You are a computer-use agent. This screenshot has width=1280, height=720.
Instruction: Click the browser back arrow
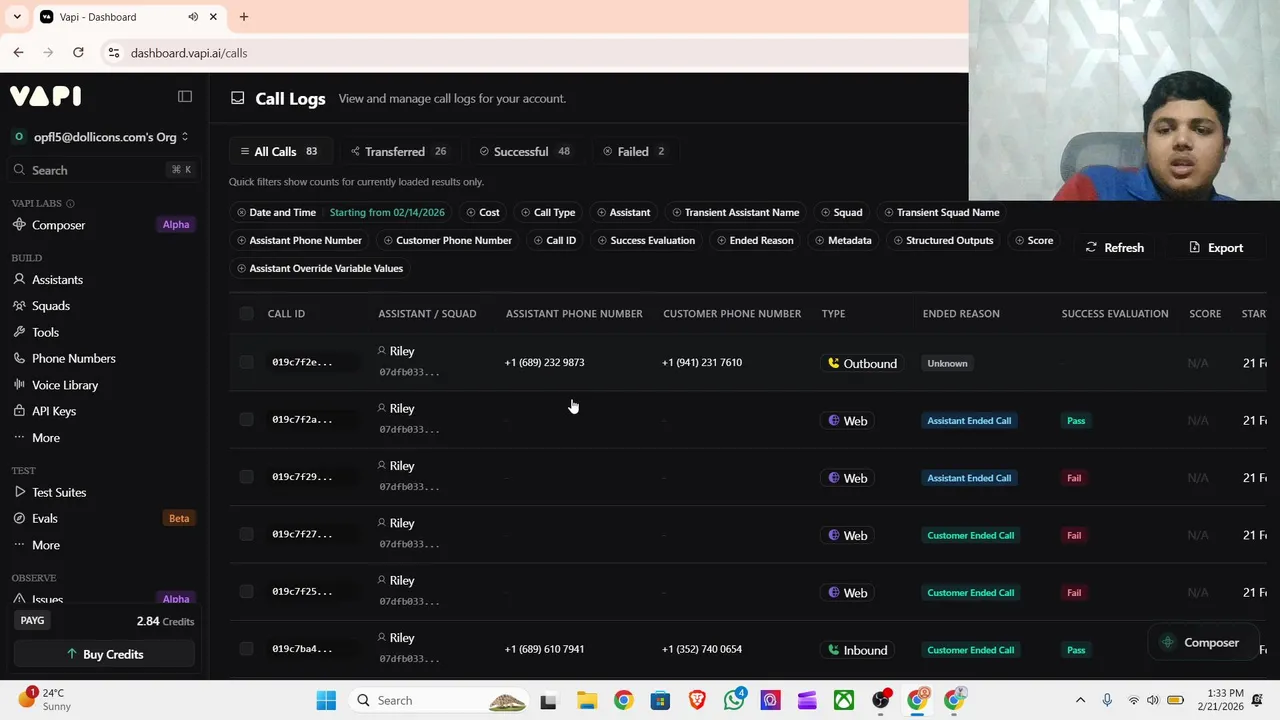tap(18, 53)
